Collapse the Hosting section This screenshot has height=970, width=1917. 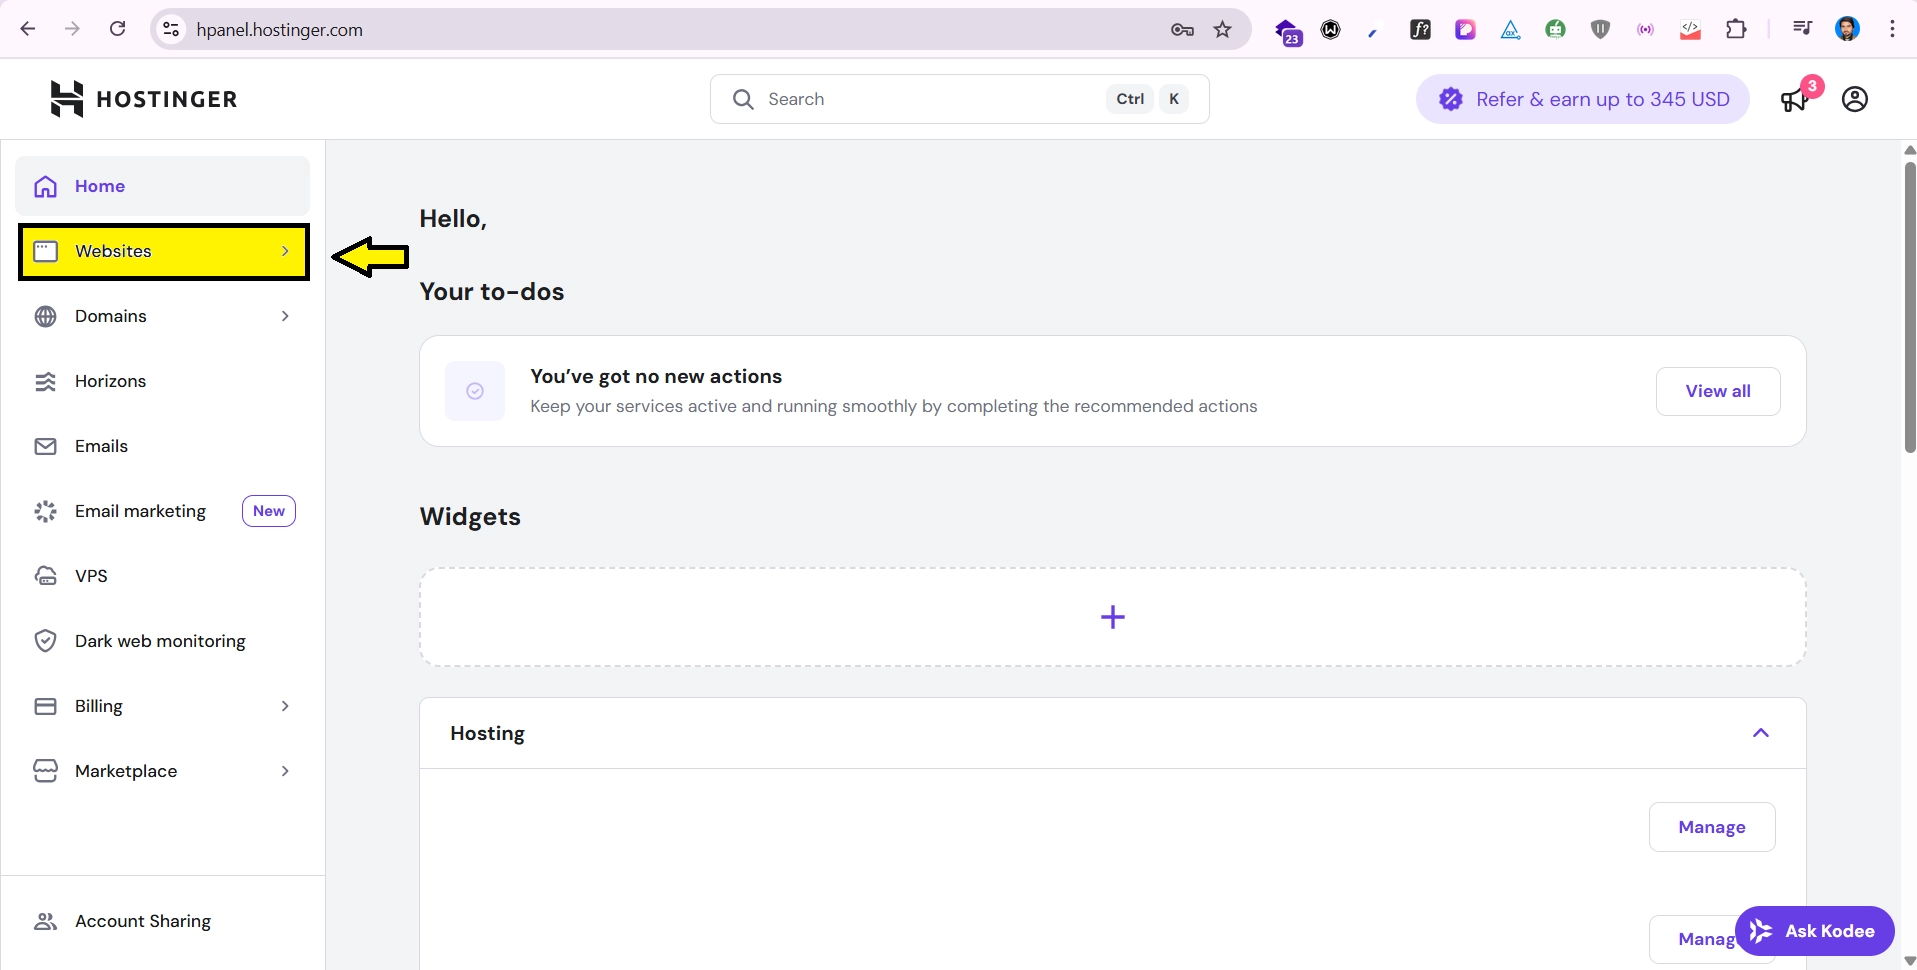click(x=1760, y=733)
